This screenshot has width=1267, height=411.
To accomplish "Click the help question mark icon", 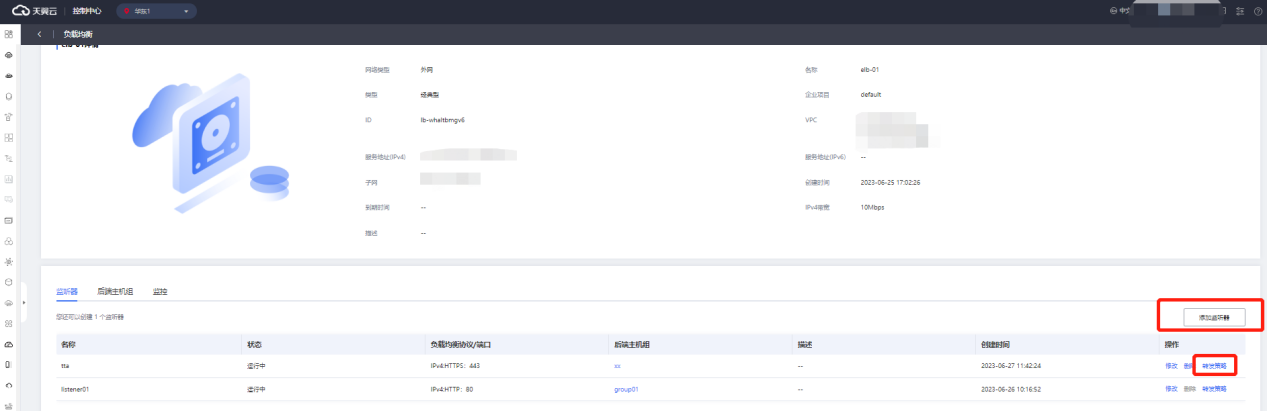I will point(1257,11).
